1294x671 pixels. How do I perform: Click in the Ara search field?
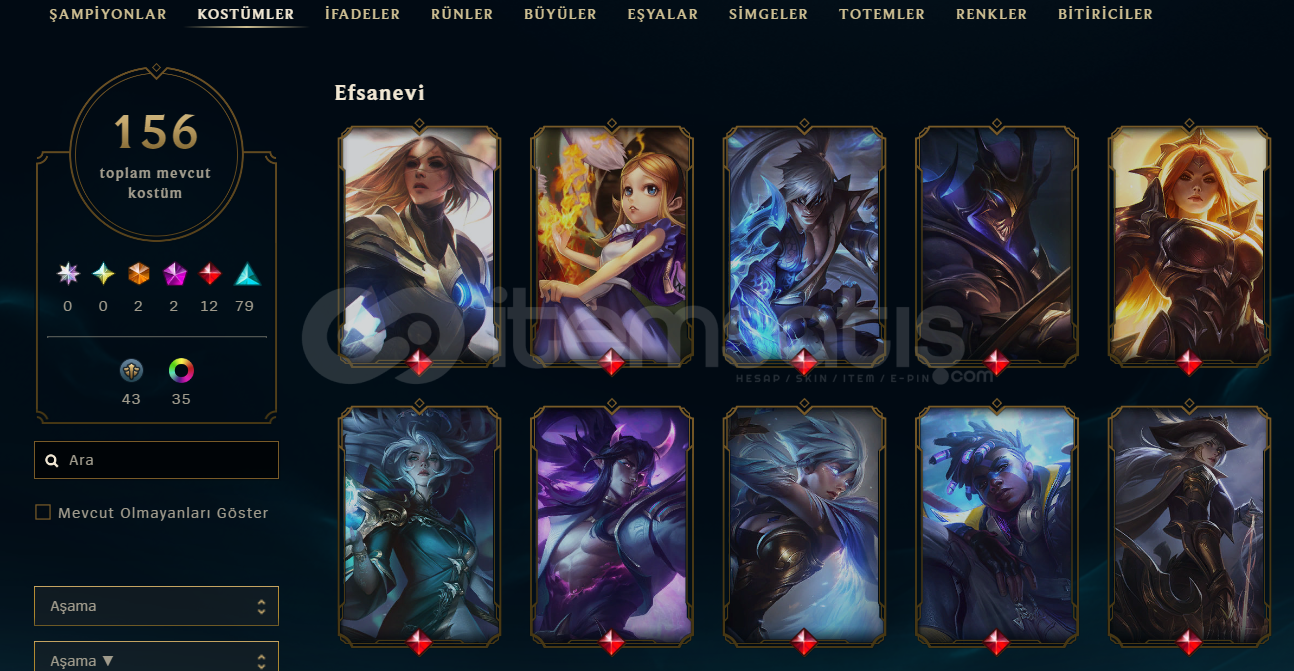(x=156, y=460)
